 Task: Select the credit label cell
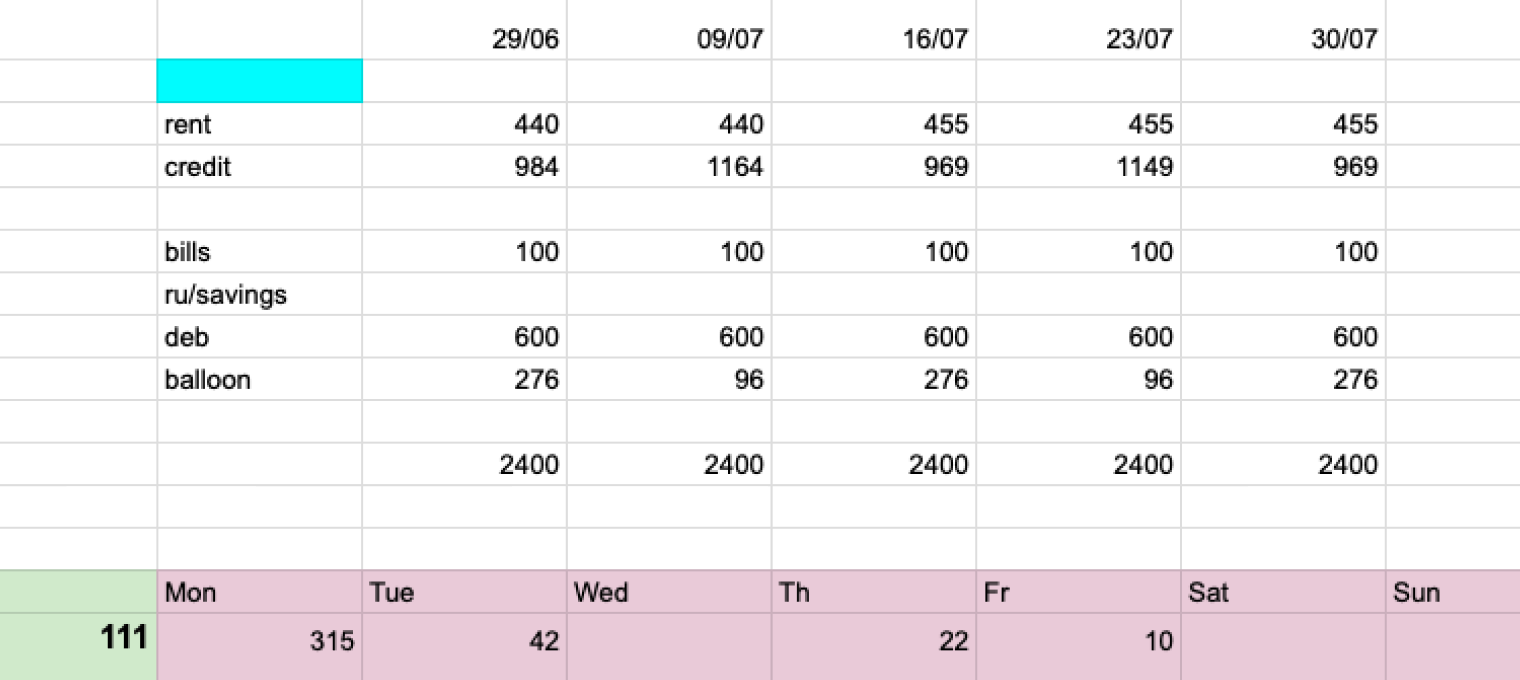click(x=260, y=166)
